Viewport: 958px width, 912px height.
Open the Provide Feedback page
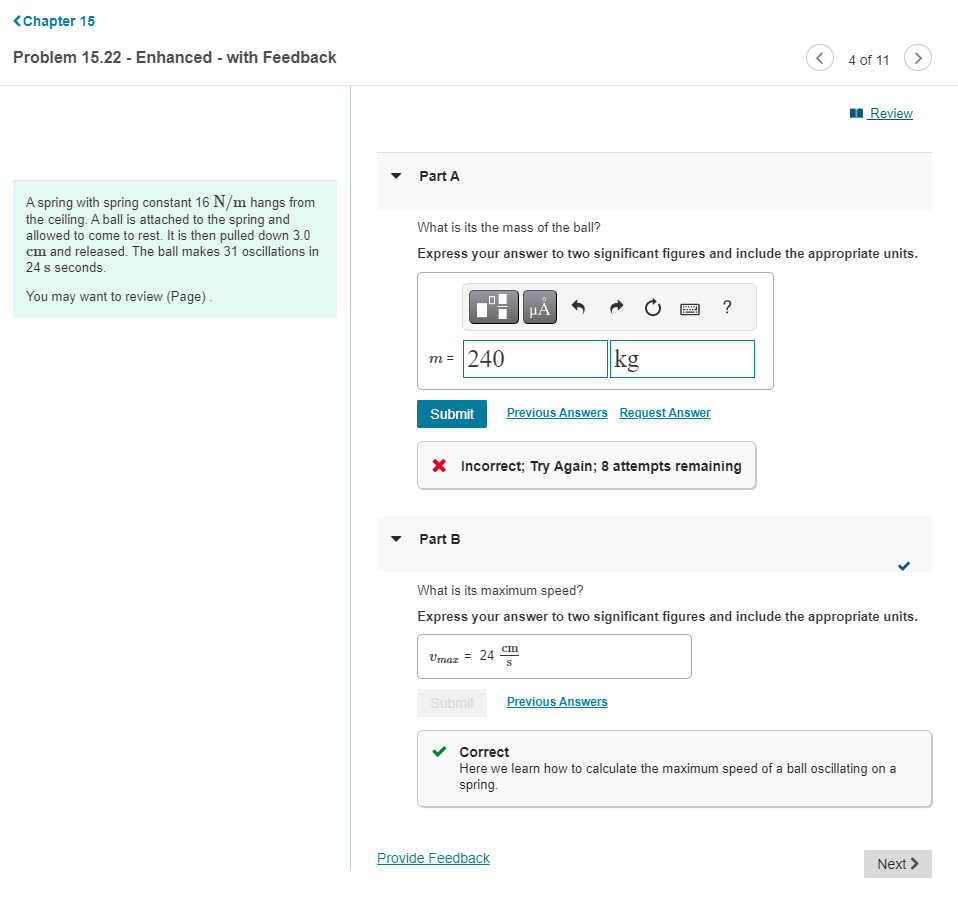pos(433,857)
